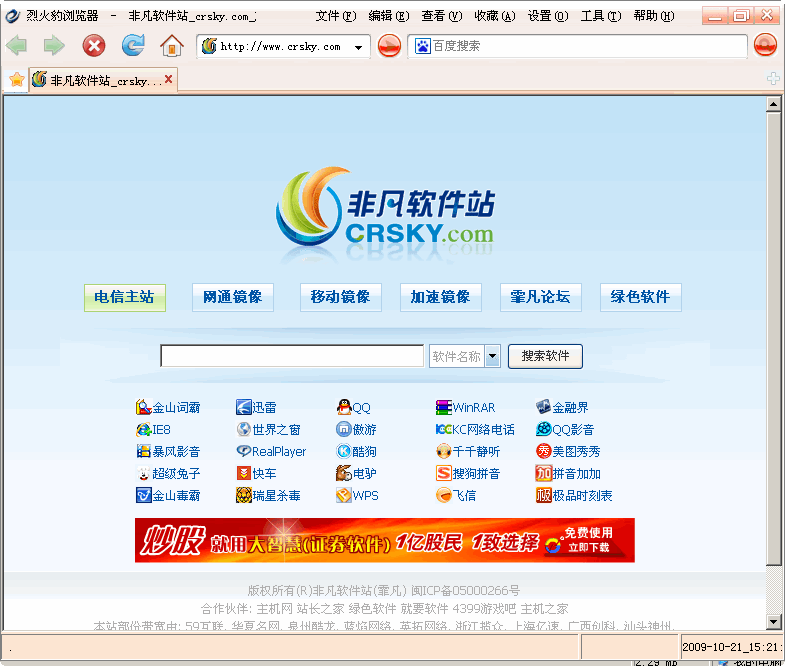Go back with the green left arrow
The image size is (785, 666).
point(17,46)
